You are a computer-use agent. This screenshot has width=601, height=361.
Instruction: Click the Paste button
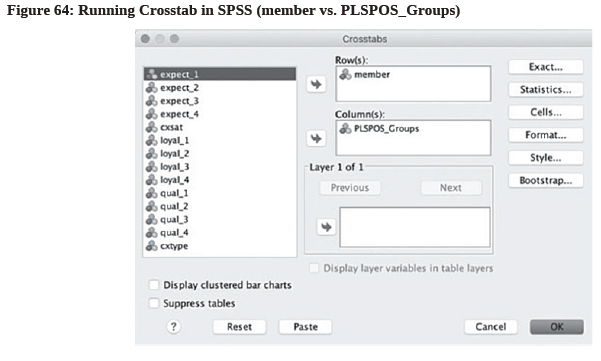(305, 327)
